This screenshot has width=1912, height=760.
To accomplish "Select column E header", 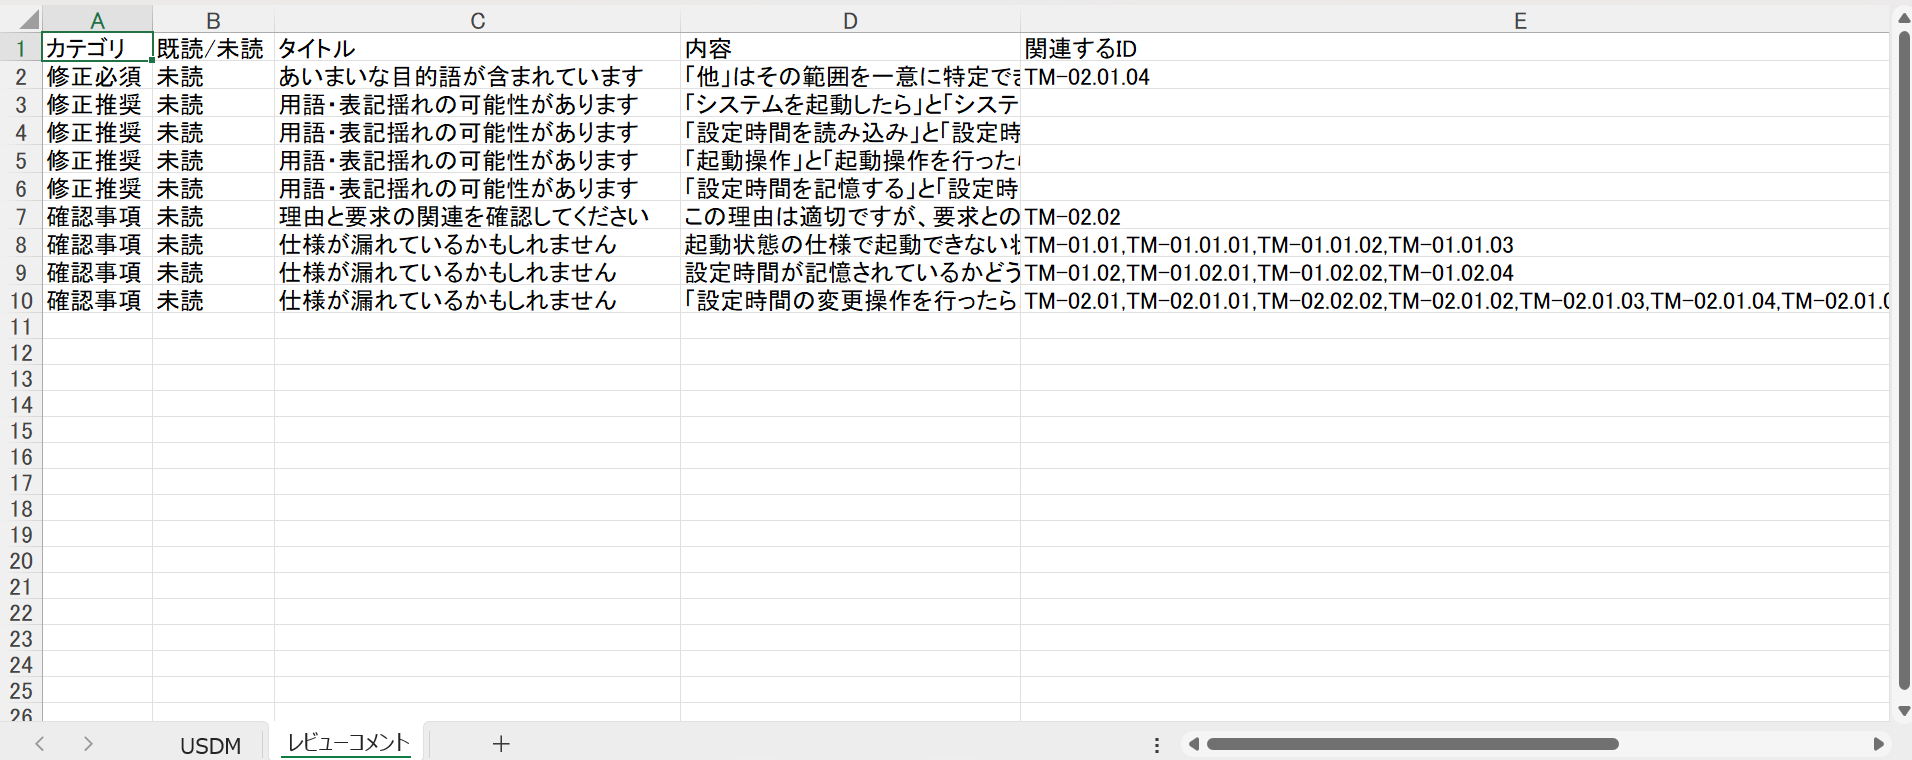I will [1455, 20].
